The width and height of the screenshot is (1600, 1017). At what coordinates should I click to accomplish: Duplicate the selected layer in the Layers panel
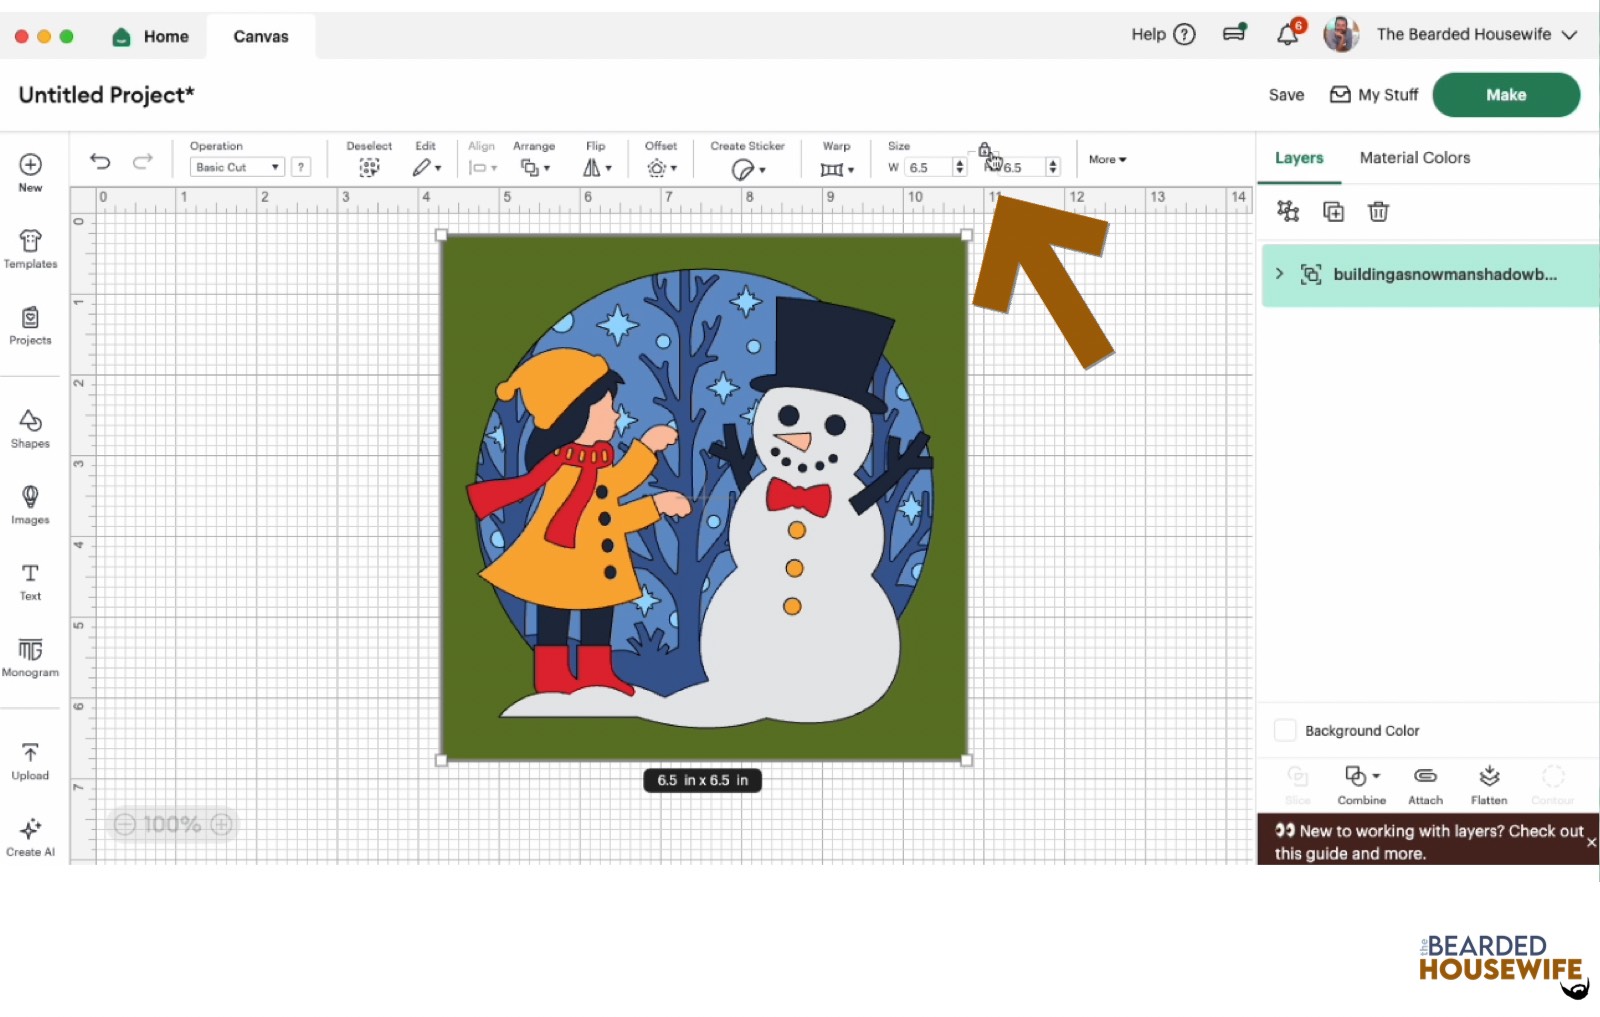coord(1333,211)
